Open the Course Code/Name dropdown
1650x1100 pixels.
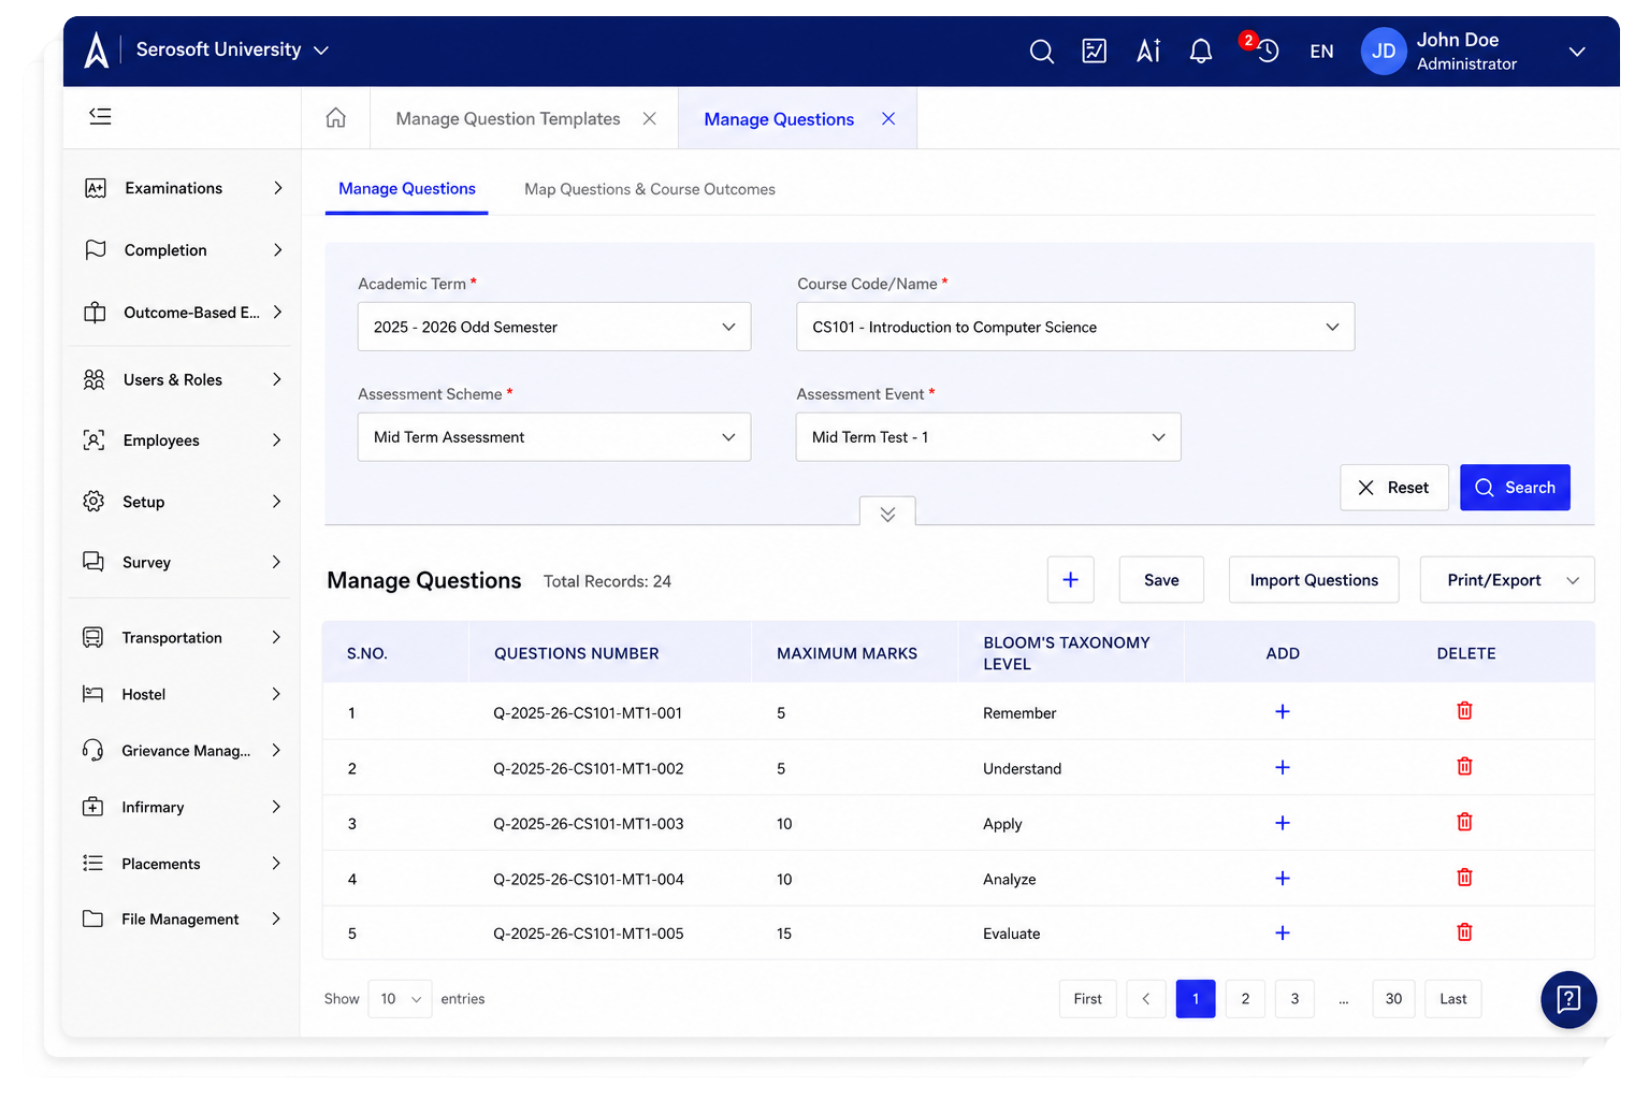click(1075, 327)
